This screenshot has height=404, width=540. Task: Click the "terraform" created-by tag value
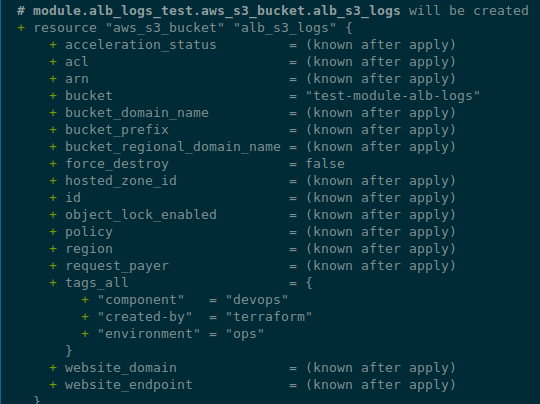point(269,317)
